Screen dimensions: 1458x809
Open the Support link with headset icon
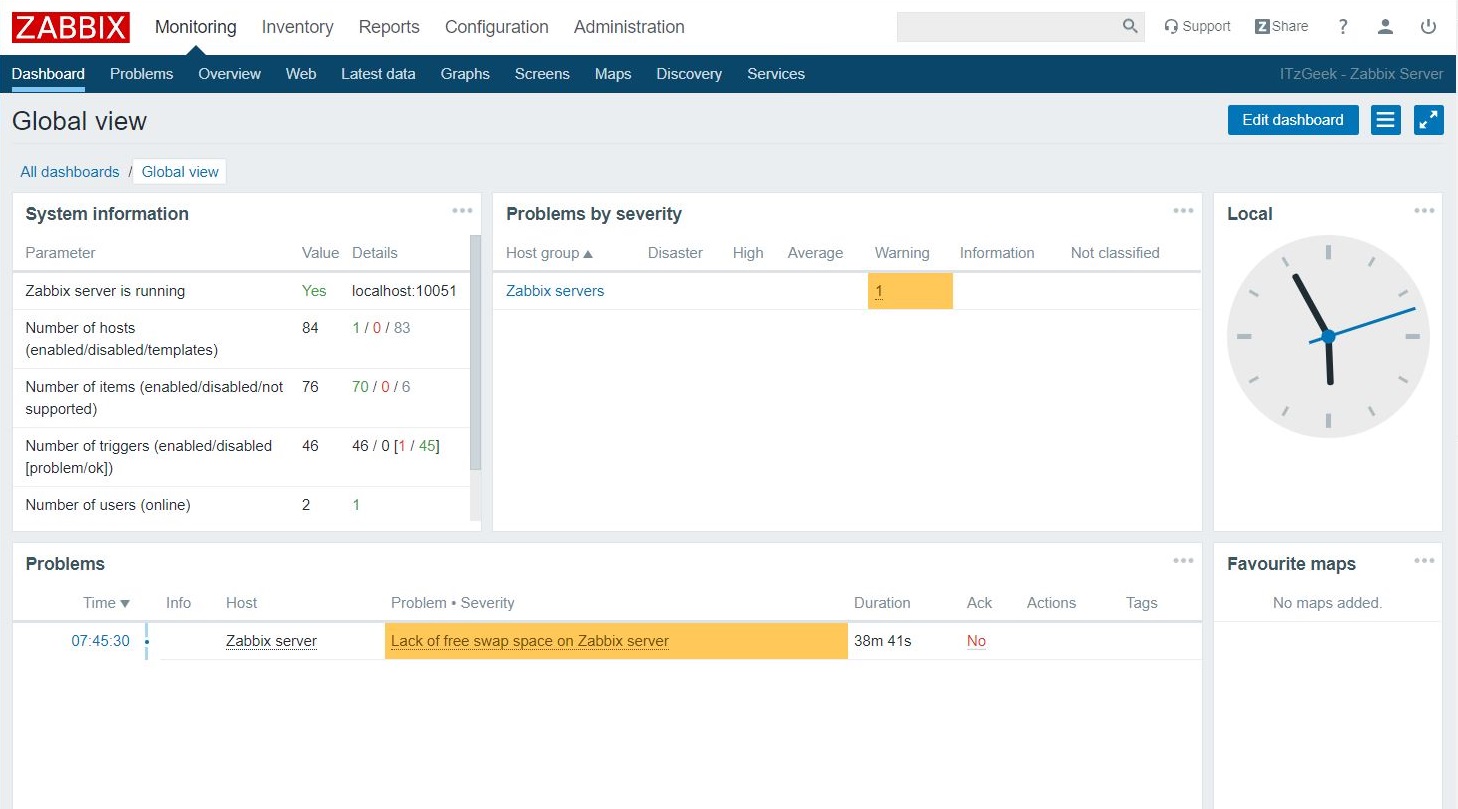[x=1197, y=27]
